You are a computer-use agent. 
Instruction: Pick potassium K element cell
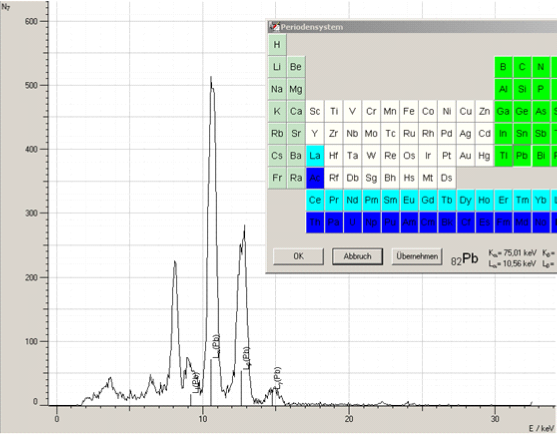(x=277, y=112)
